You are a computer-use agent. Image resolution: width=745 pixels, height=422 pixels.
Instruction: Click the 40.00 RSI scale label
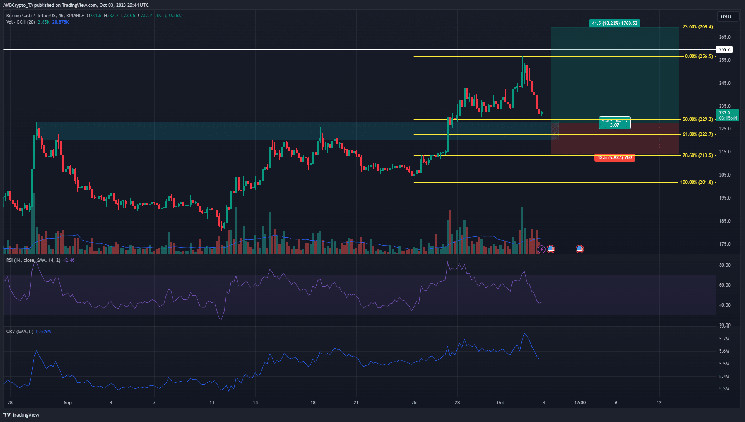coord(725,305)
